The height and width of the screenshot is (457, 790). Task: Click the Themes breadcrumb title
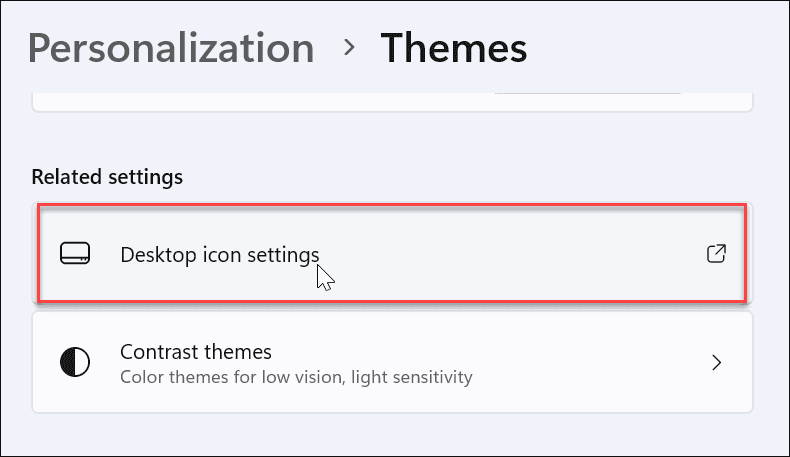(453, 48)
